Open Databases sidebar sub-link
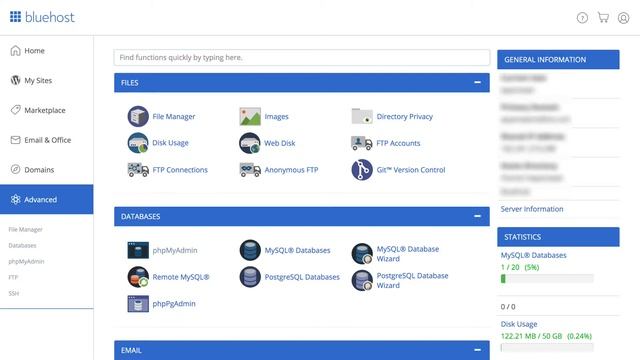Viewport: 640px width, 360px height. click(22, 245)
